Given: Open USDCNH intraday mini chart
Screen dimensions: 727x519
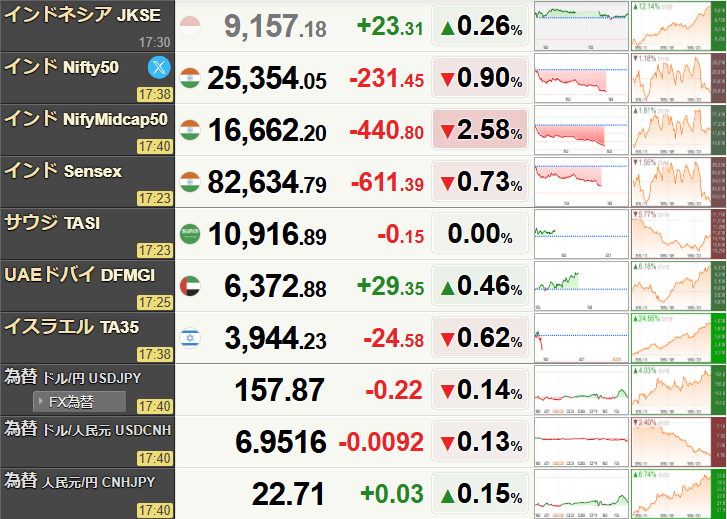Looking at the screenshot, I should 581,442.
